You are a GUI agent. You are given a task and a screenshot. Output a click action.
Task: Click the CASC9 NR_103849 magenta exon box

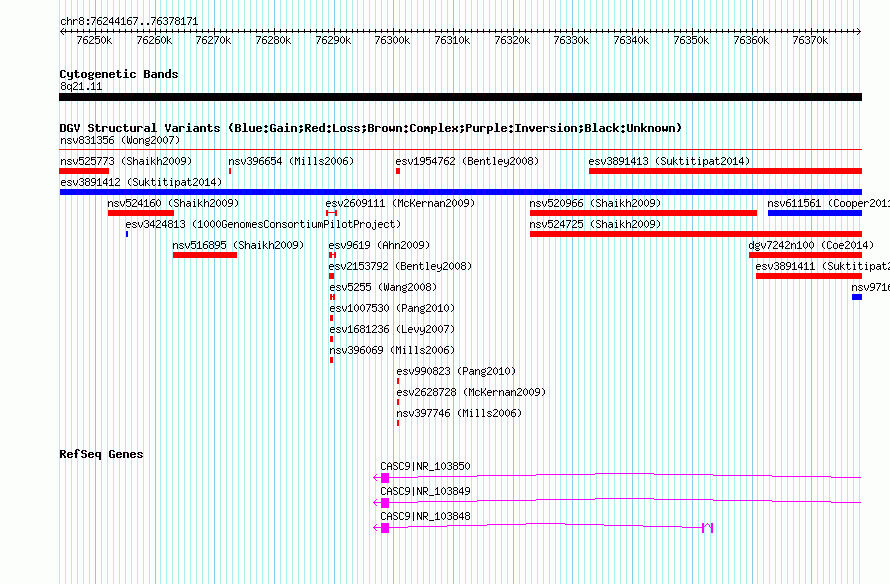coord(385,503)
